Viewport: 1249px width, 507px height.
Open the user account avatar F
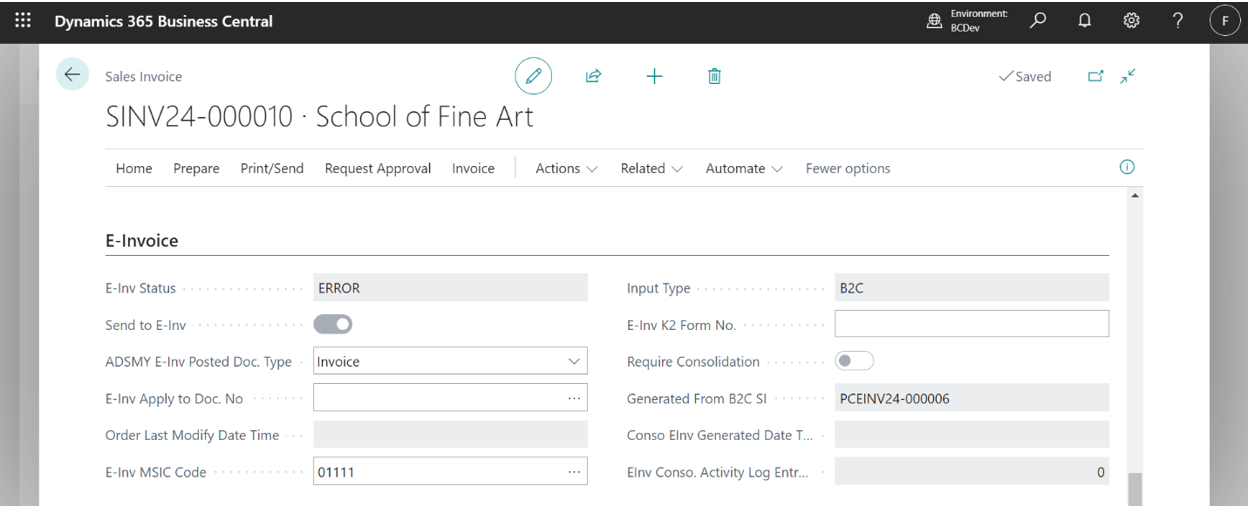click(x=1225, y=21)
